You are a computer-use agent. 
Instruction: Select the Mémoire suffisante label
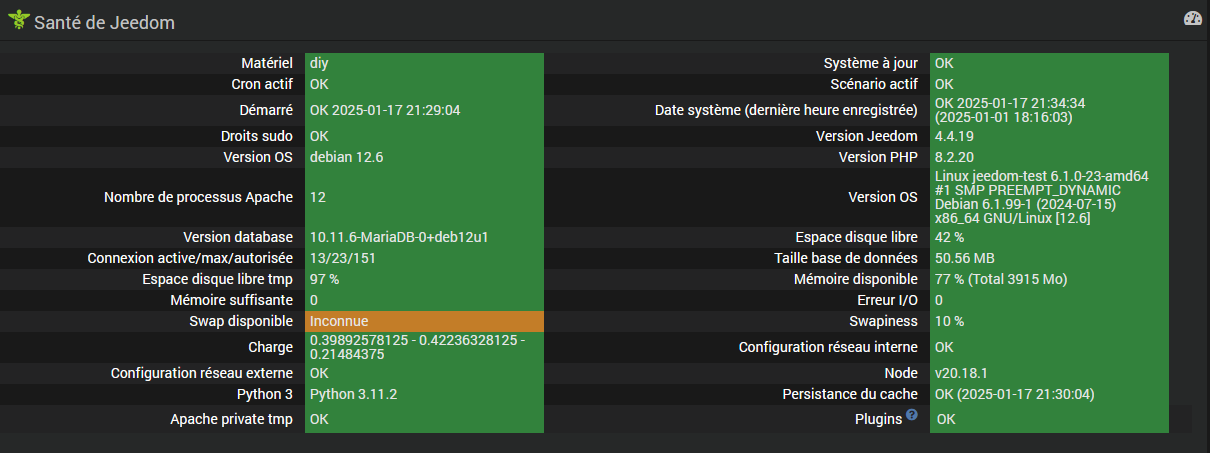click(x=232, y=300)
